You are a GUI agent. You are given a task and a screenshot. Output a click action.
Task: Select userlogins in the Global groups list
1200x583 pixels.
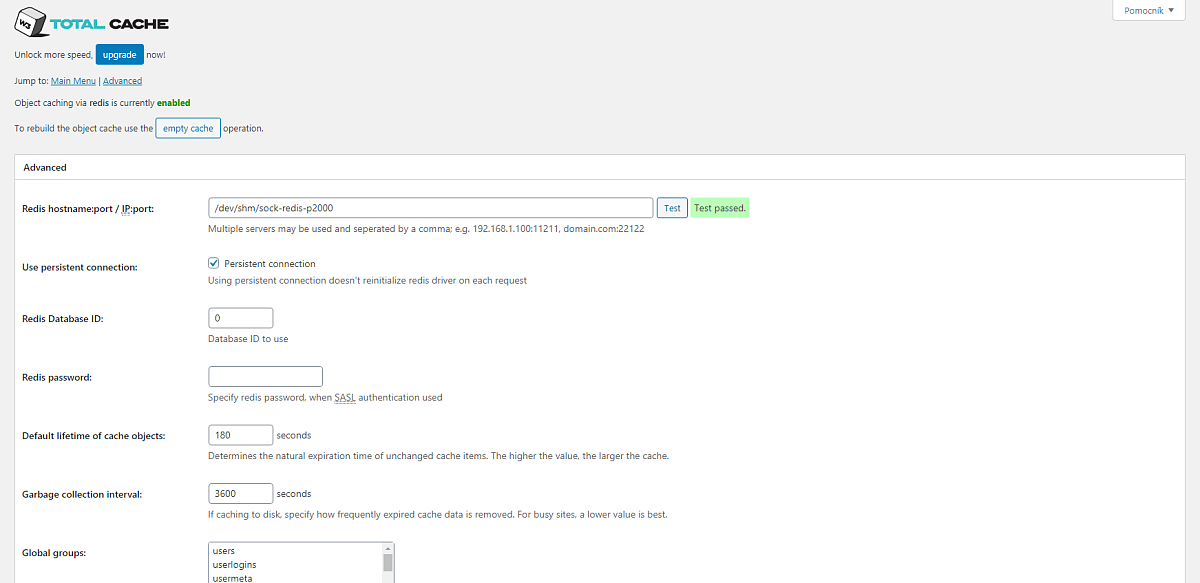pyautogui.click(x=233, y=564)
